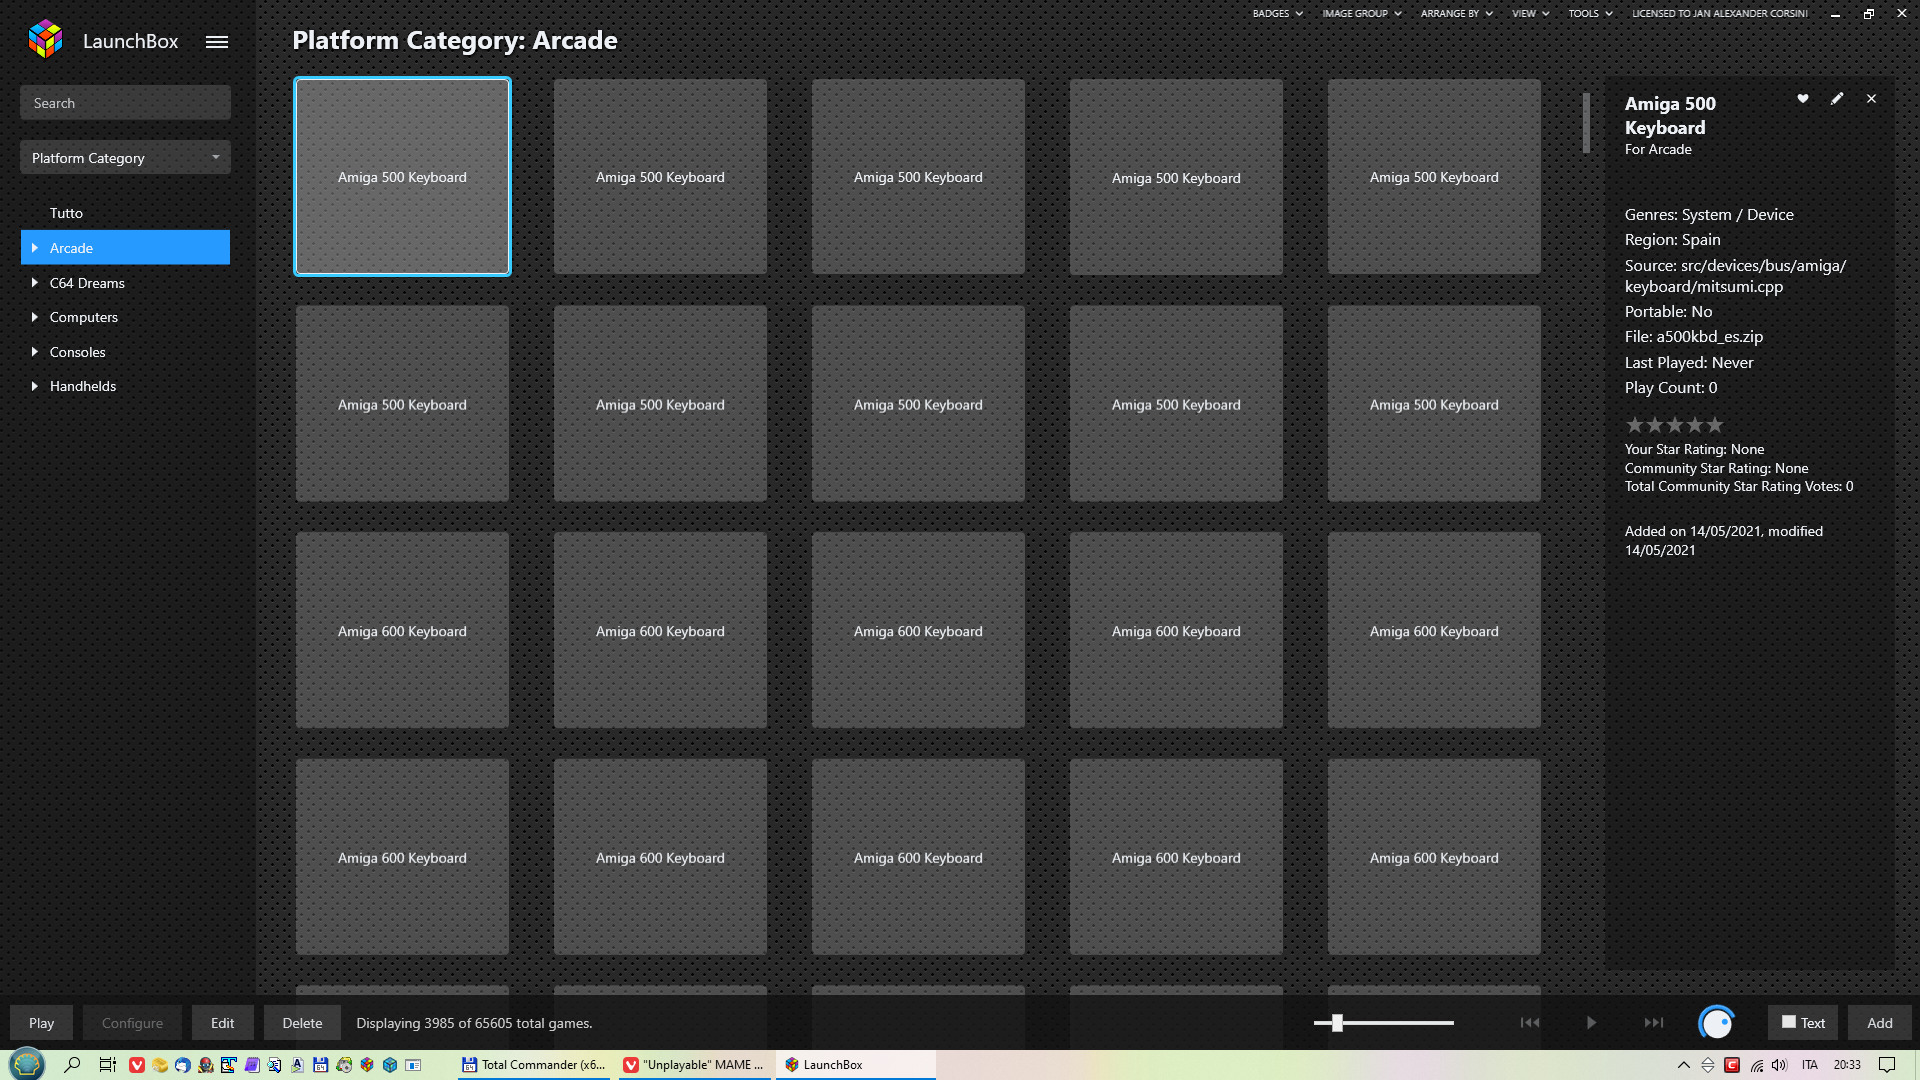The image size is (1920, 1080).
Task: Give a five-star rating with the last star
Action: click(1715, 425)
